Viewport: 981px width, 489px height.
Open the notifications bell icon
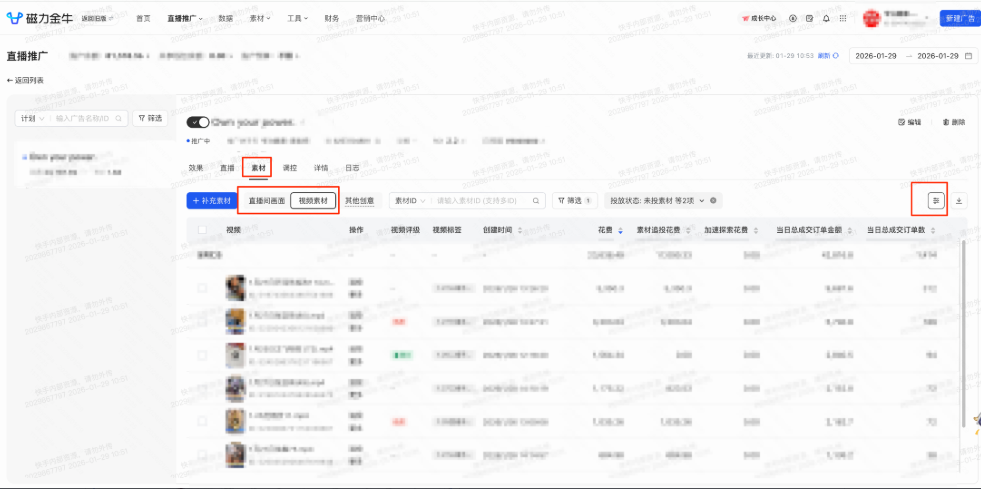[x=826, y=18]
